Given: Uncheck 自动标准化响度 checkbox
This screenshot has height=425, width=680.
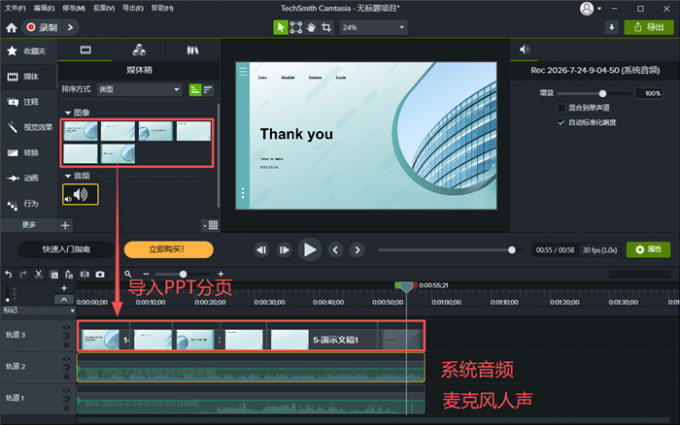Looking at the screenshot, I should pos(561,122).
